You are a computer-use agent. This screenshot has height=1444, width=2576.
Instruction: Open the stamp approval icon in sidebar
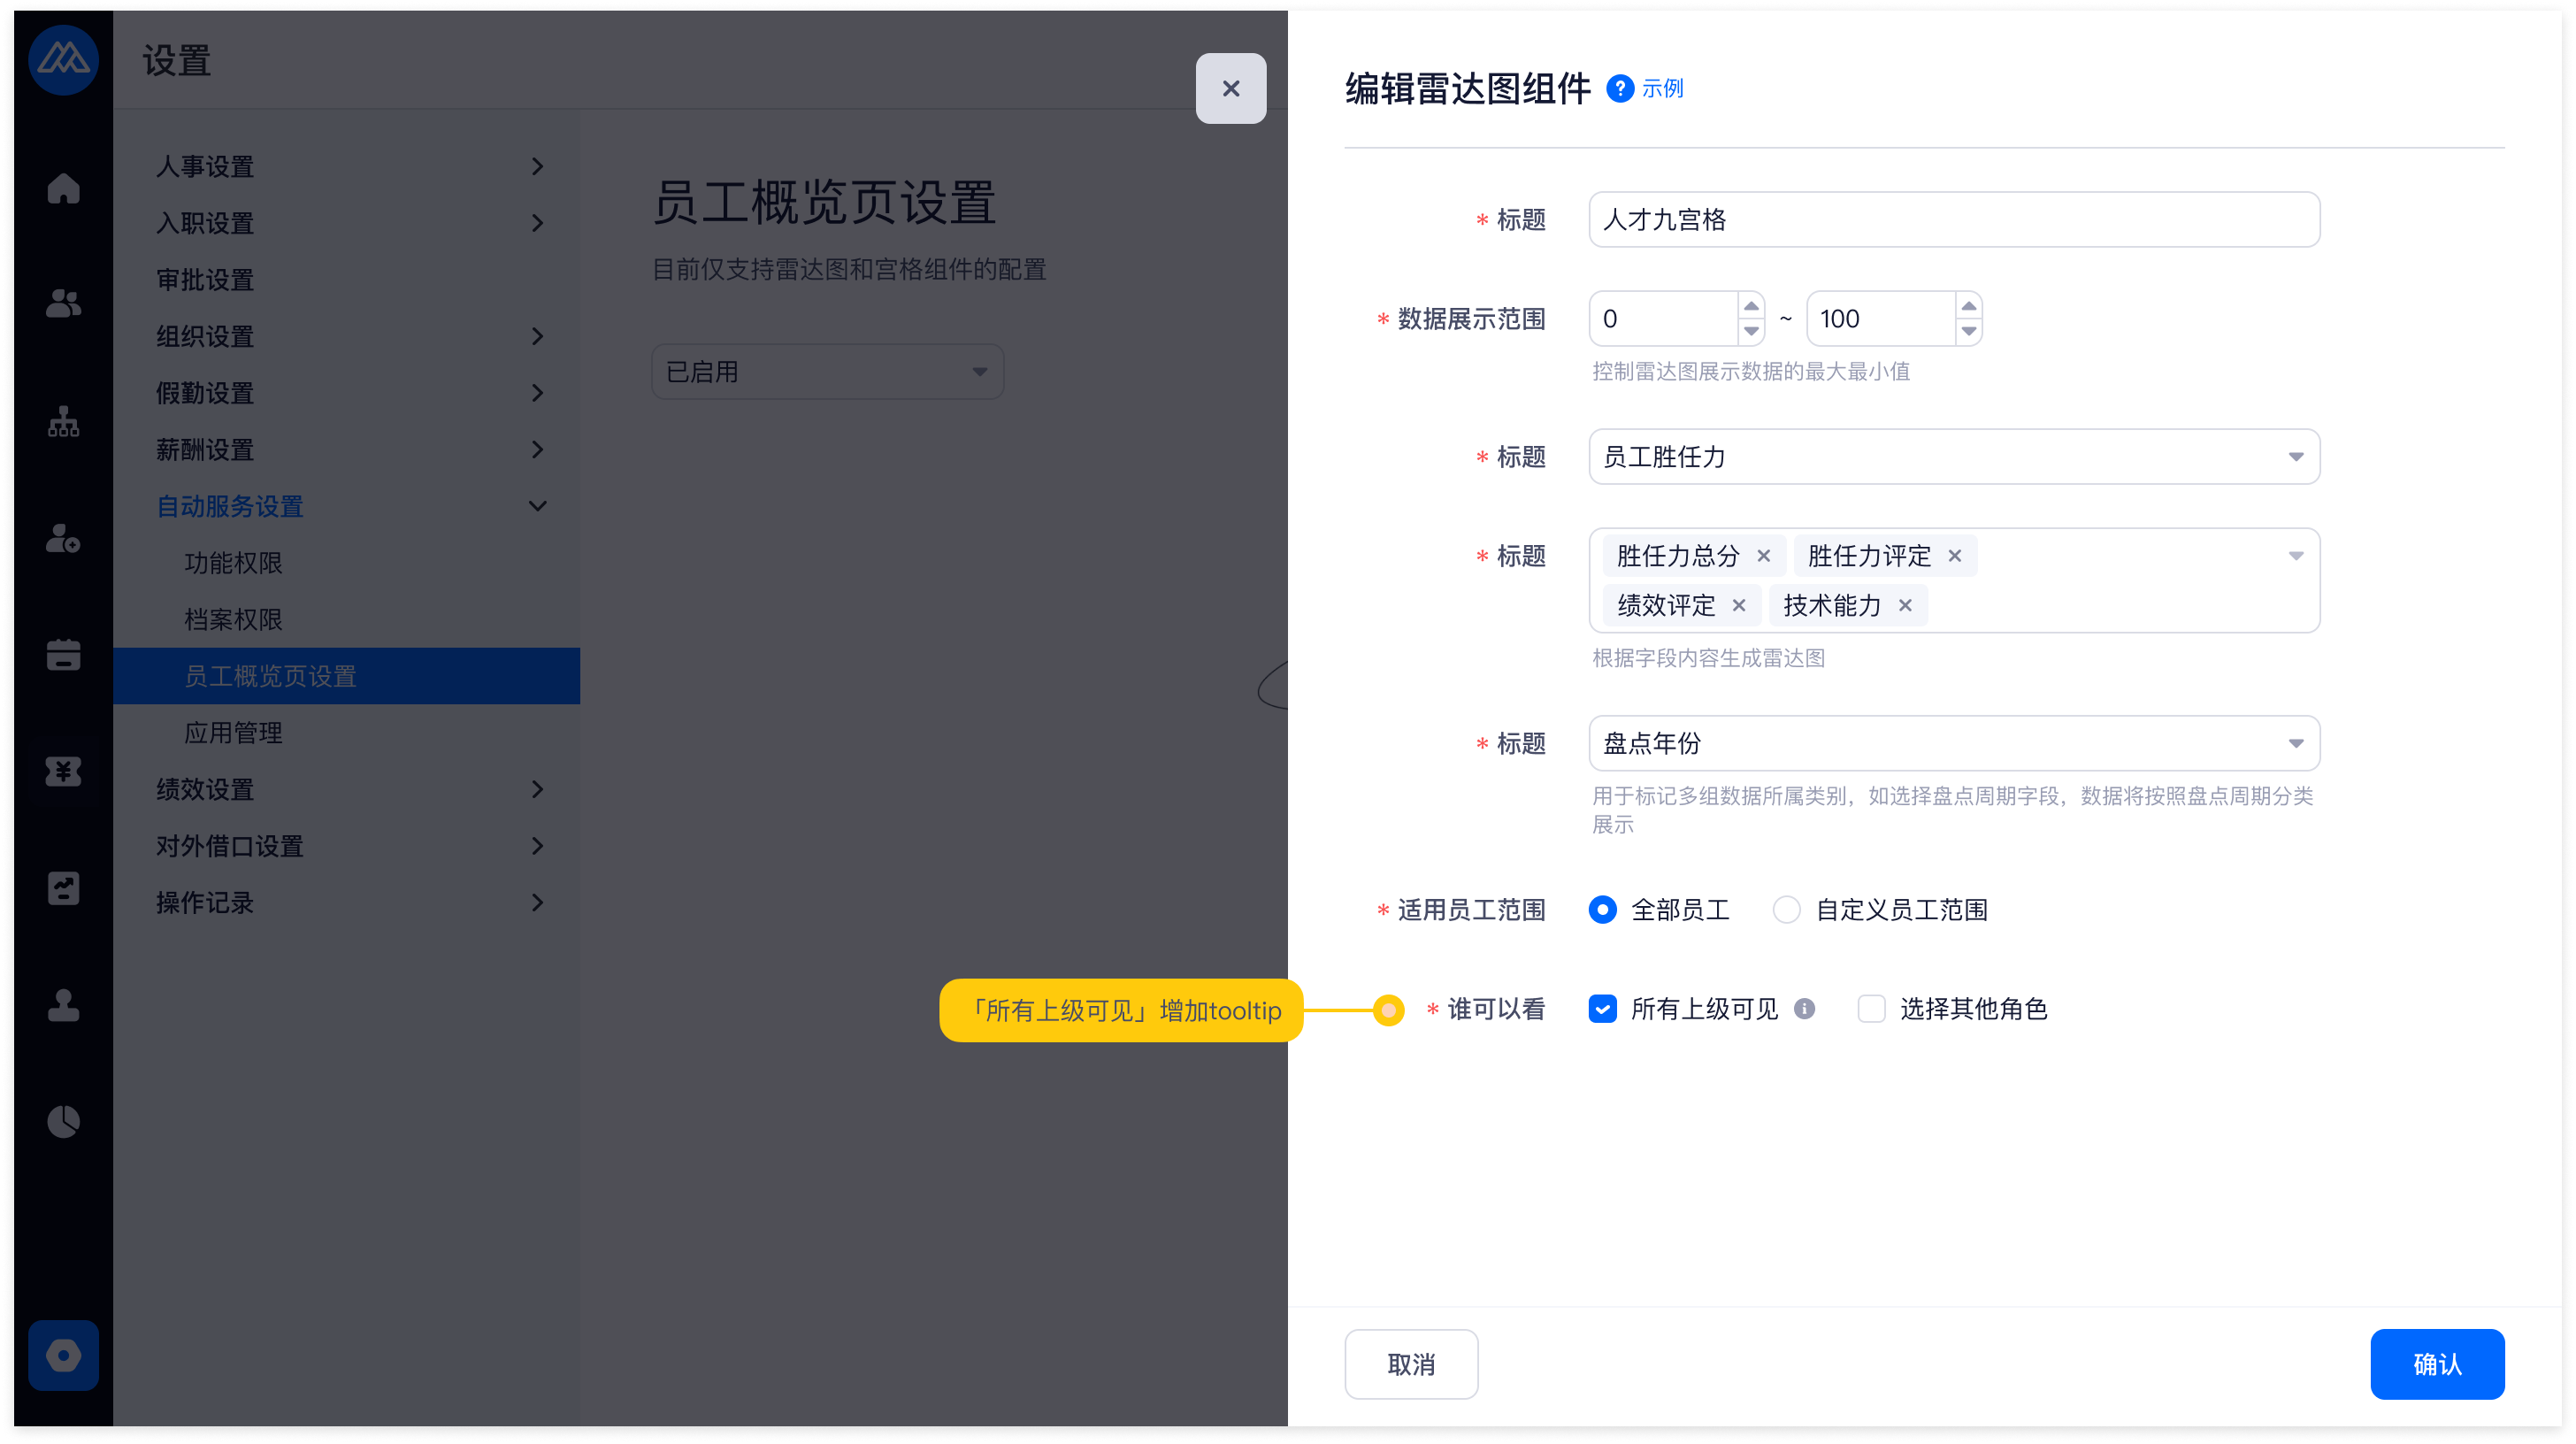63,1005
